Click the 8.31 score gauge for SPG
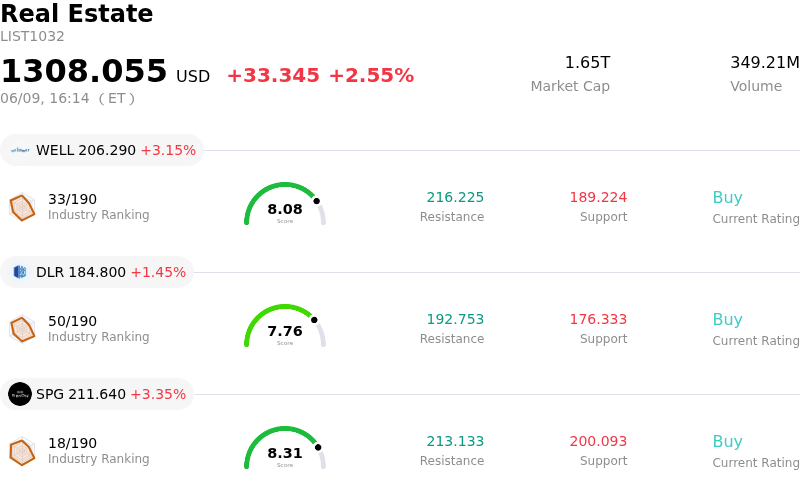Image resolution: width=800 pixels, height=488 pixels. pos(285,448)
